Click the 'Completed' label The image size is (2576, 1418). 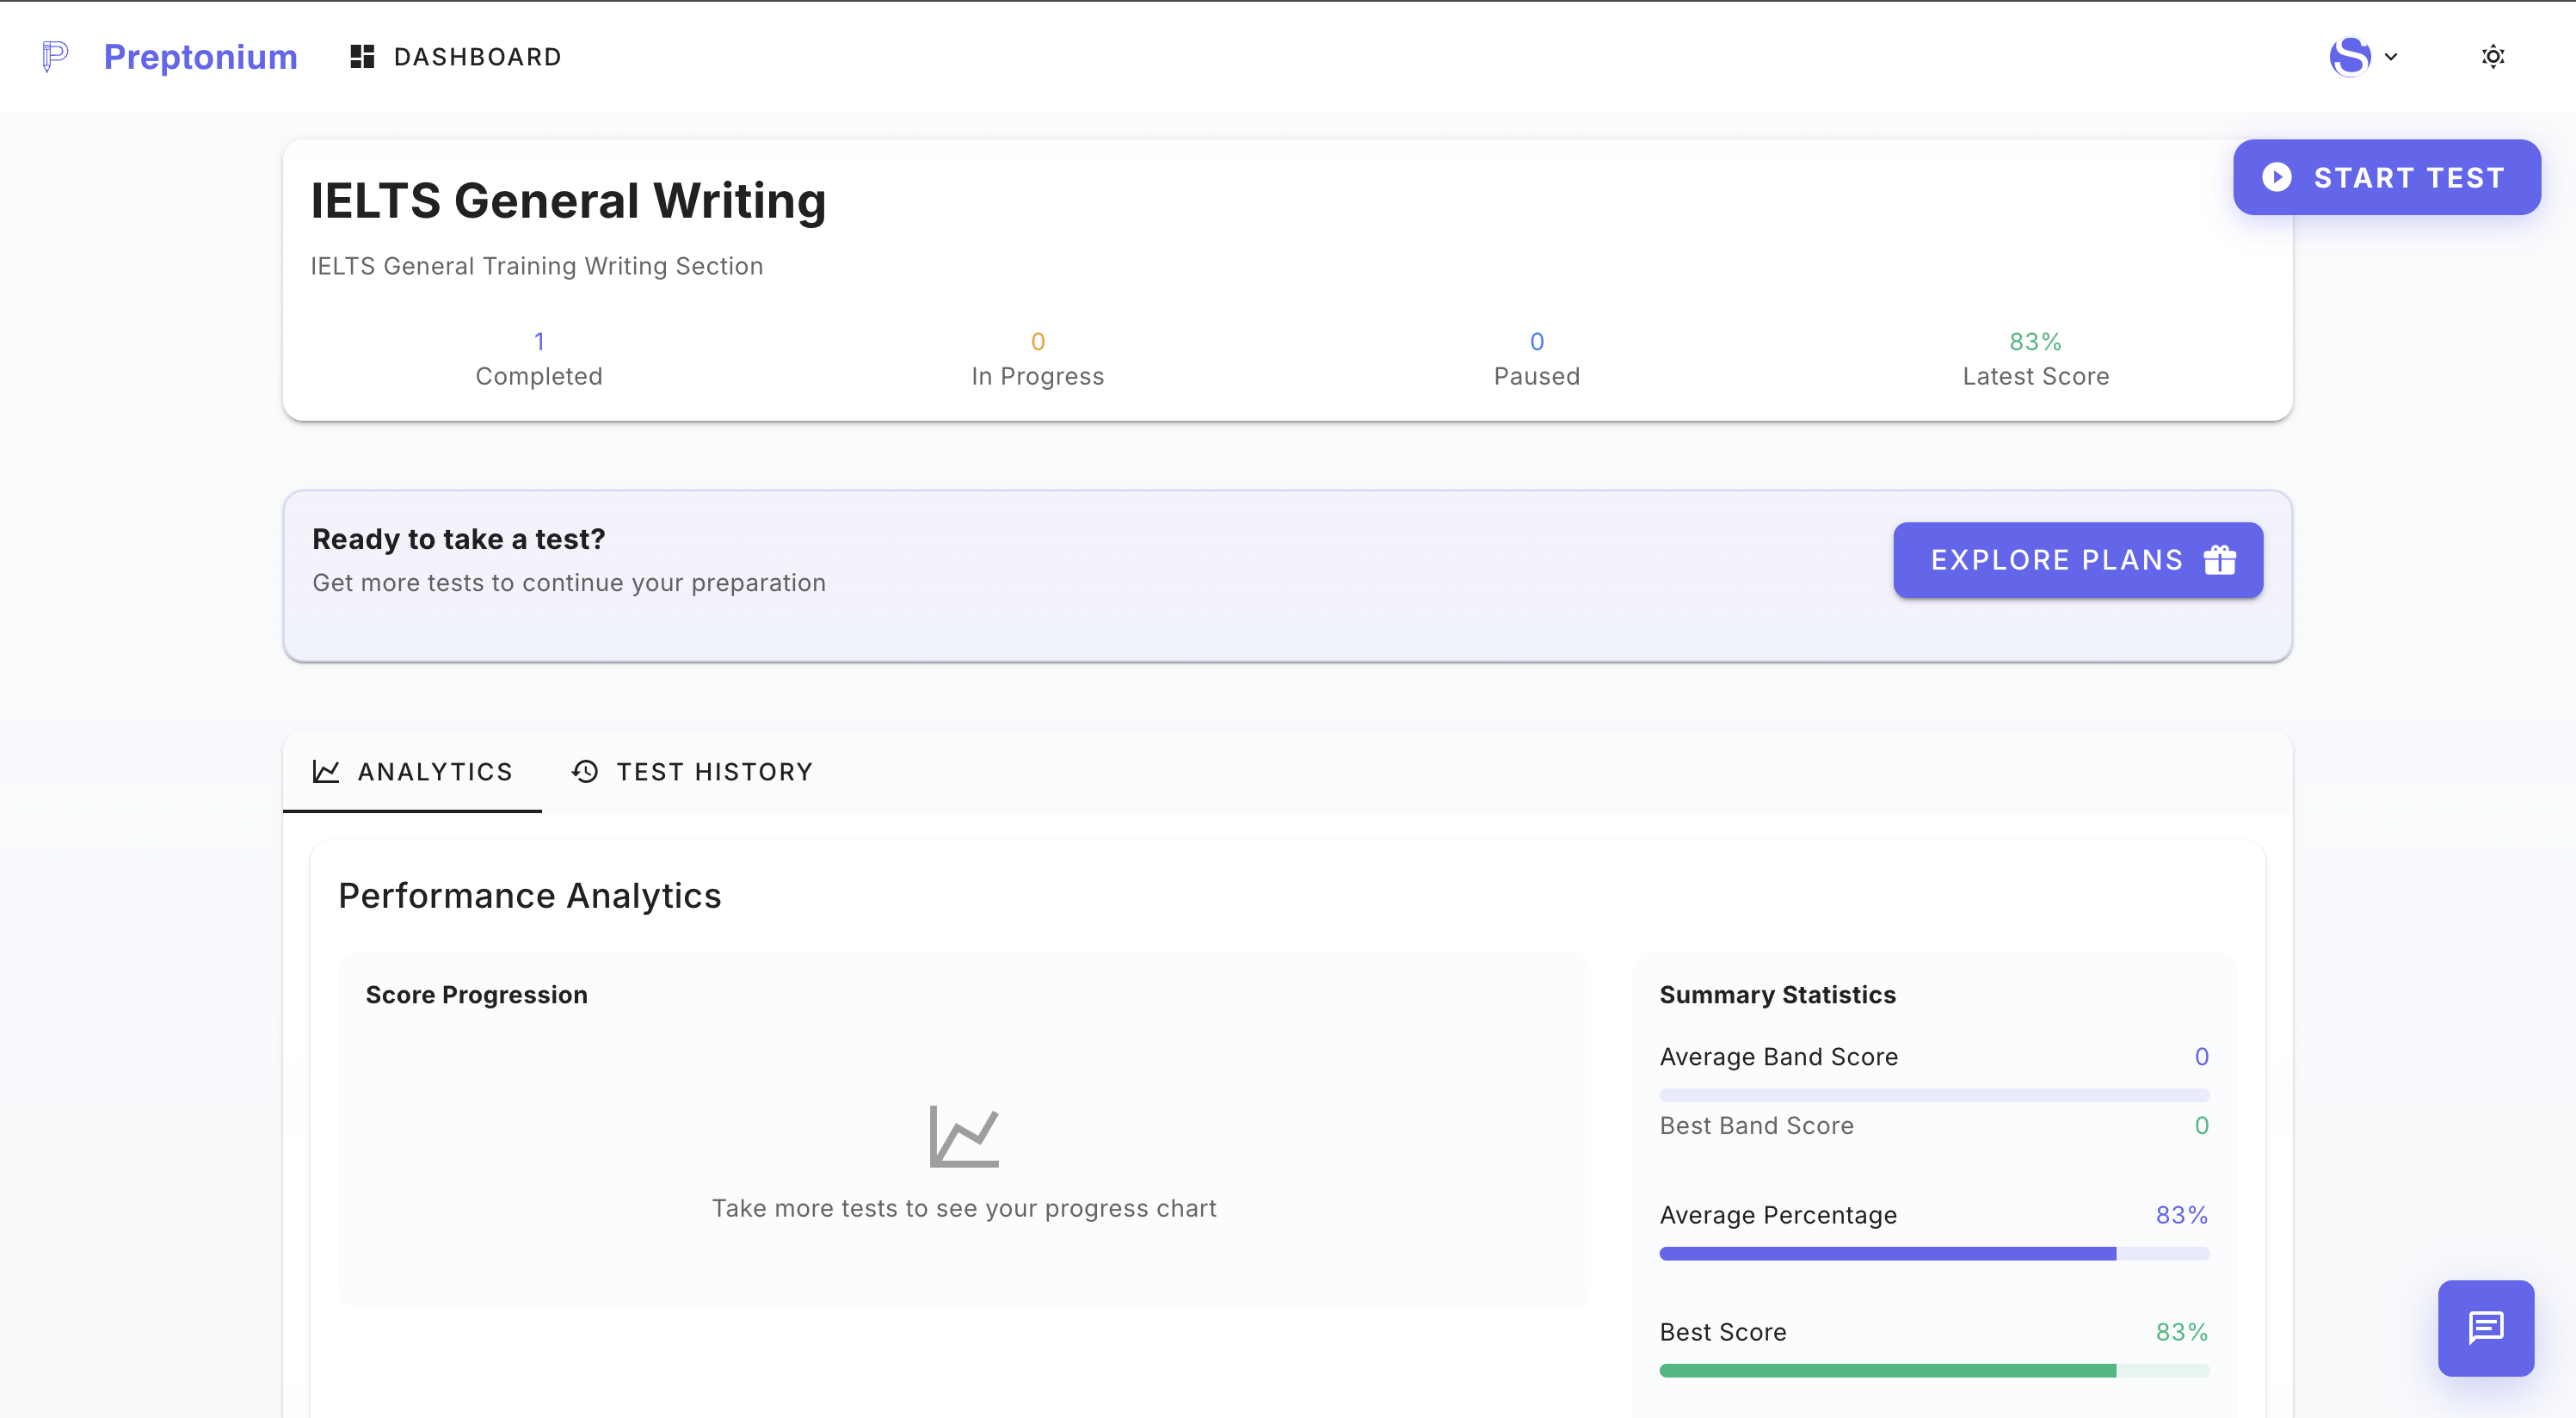[x=539, y=376]
